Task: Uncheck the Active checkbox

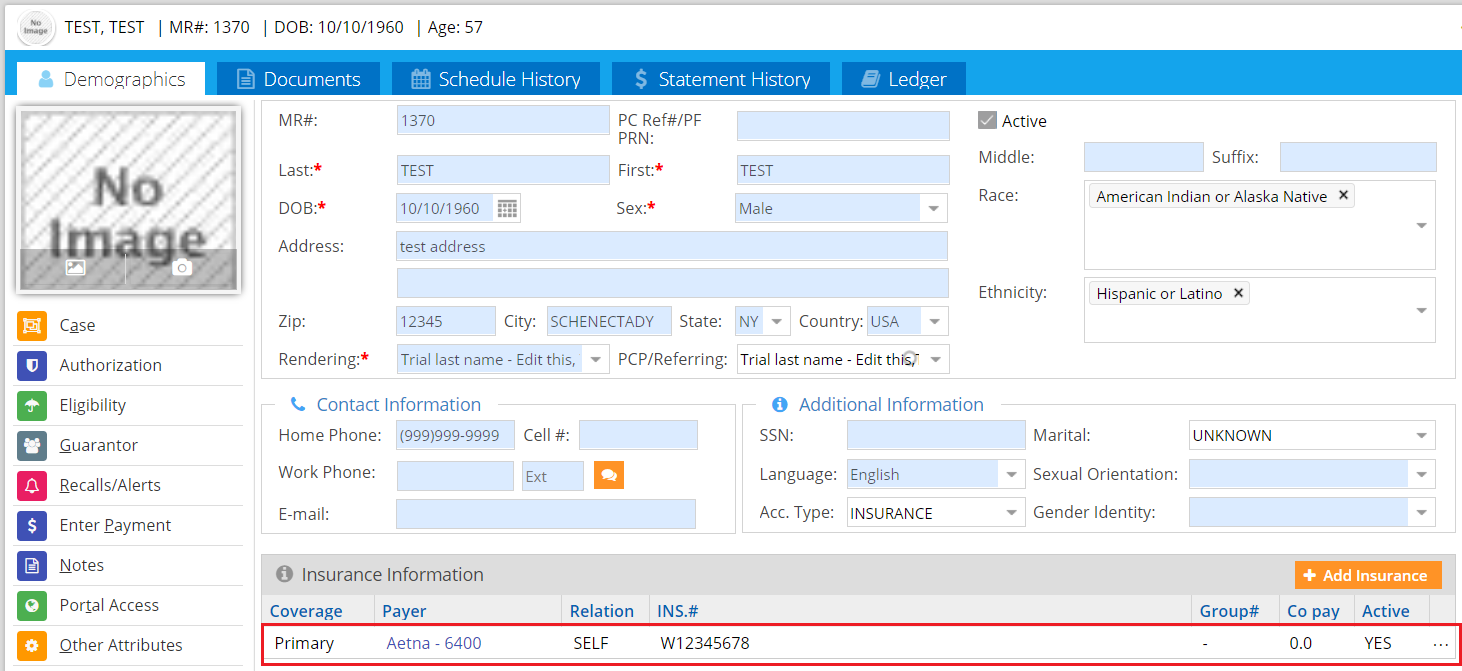Action: click(987, 121)
